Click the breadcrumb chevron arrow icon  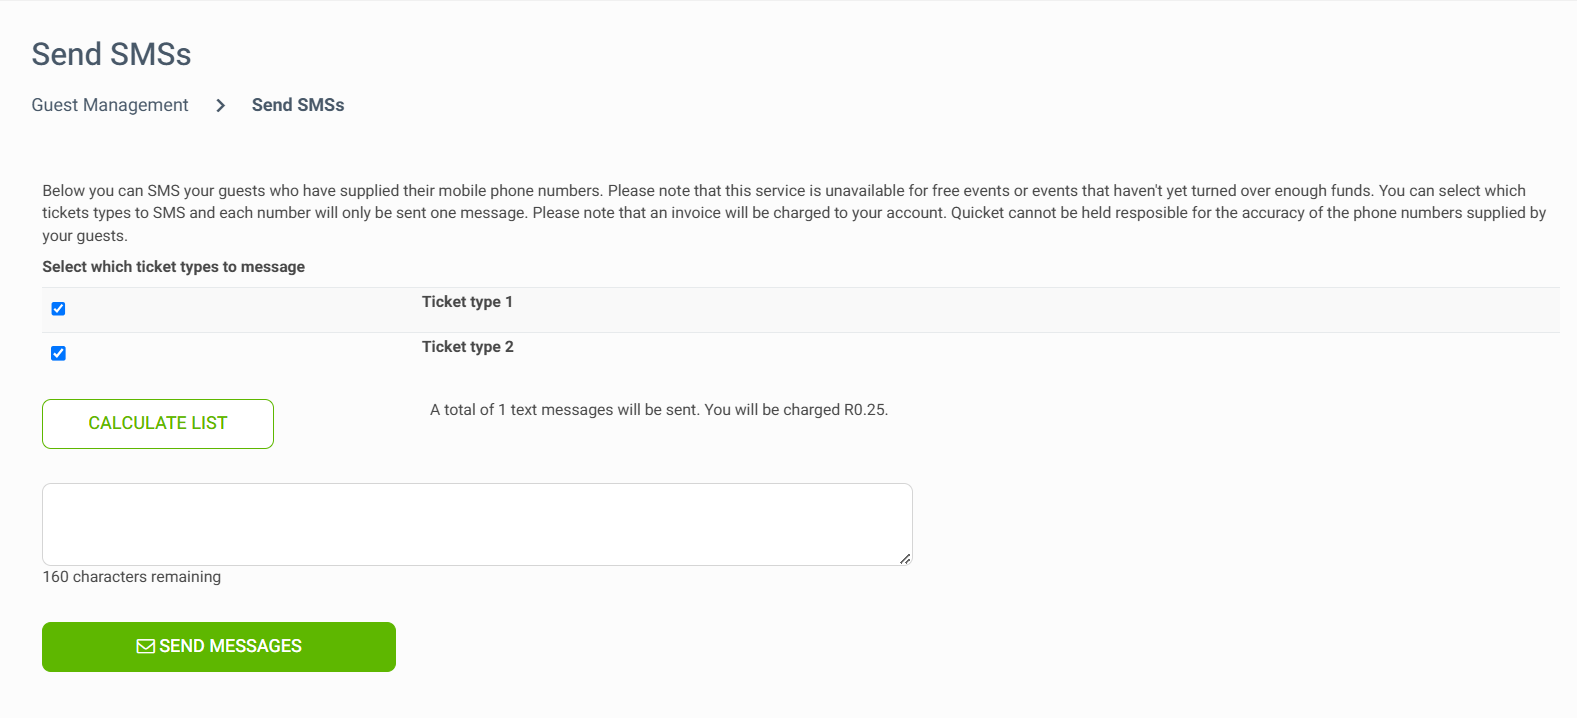[x=220, y=105]
